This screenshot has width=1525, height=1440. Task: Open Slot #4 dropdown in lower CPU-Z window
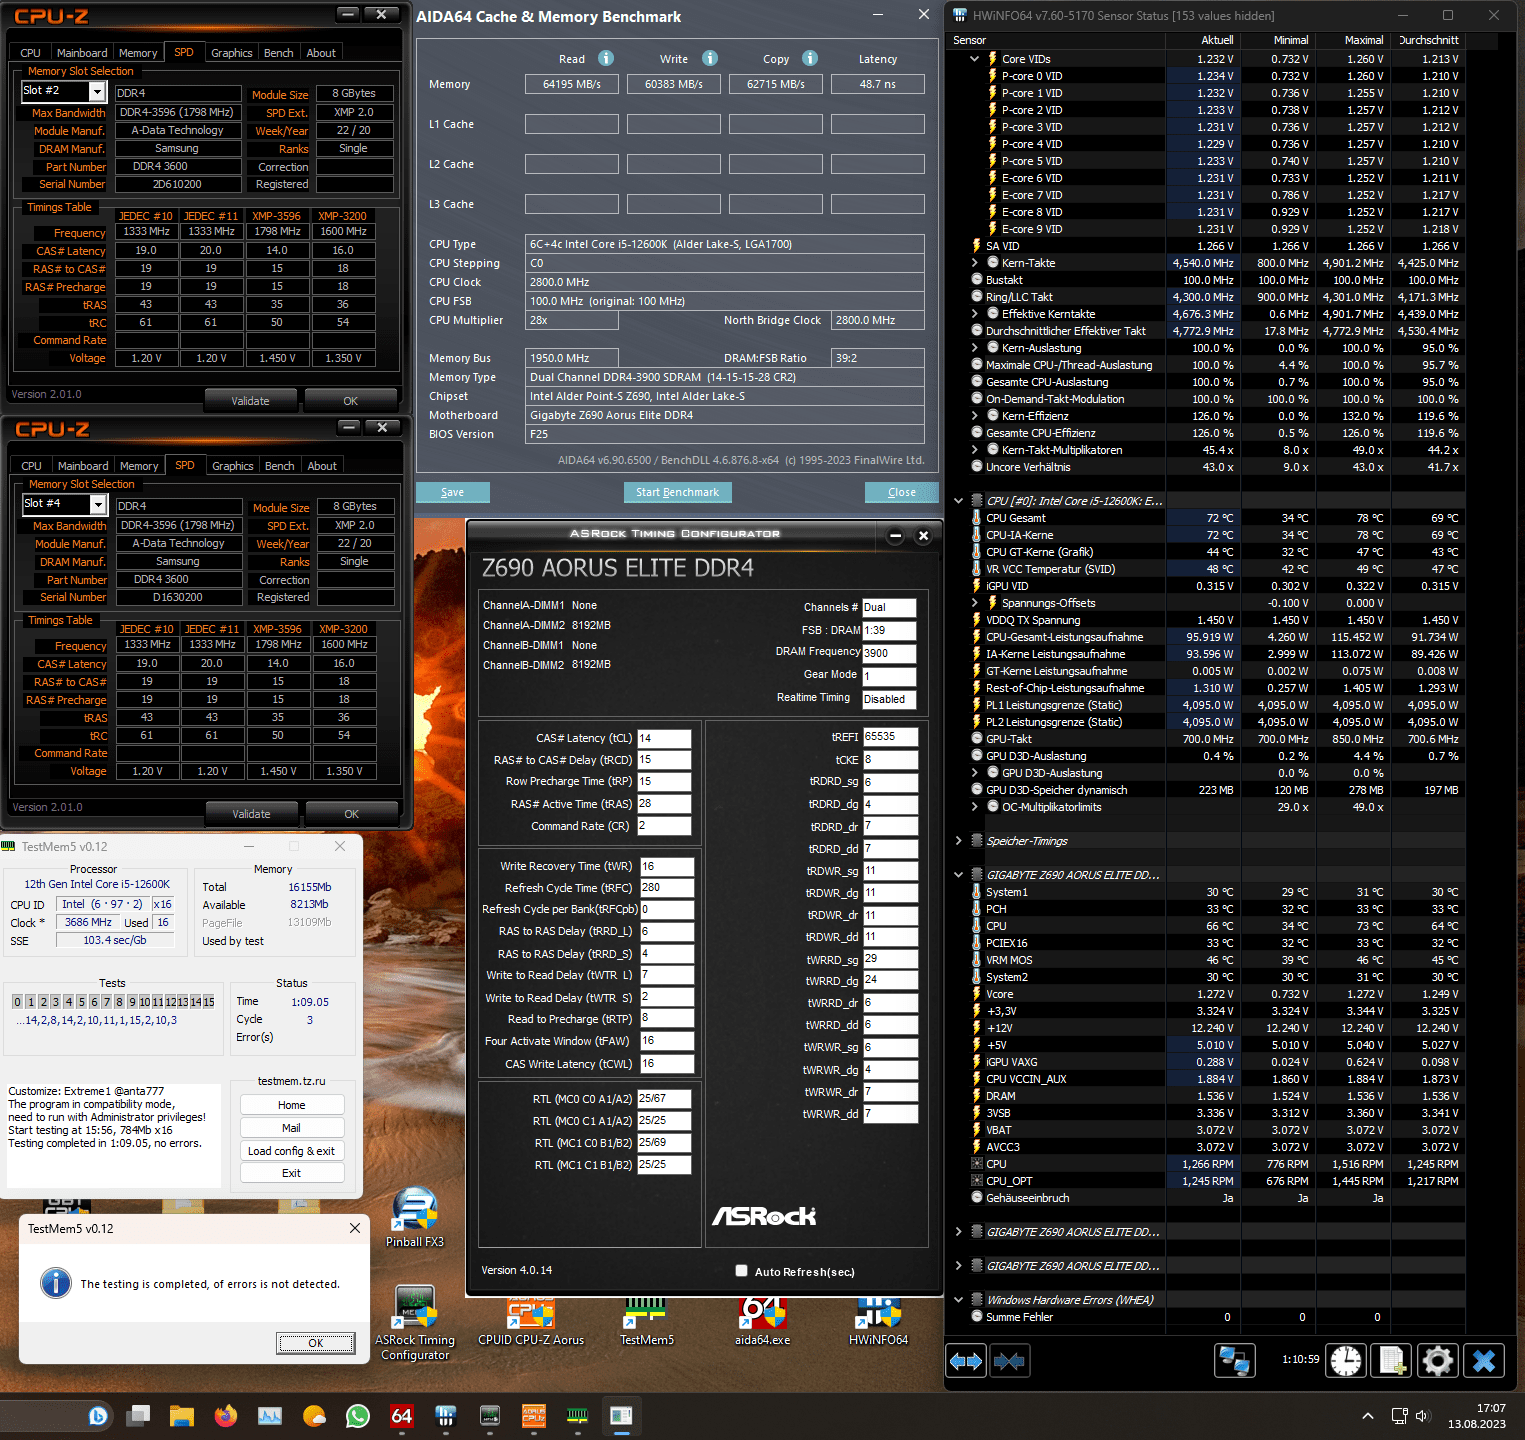point(98,504)
